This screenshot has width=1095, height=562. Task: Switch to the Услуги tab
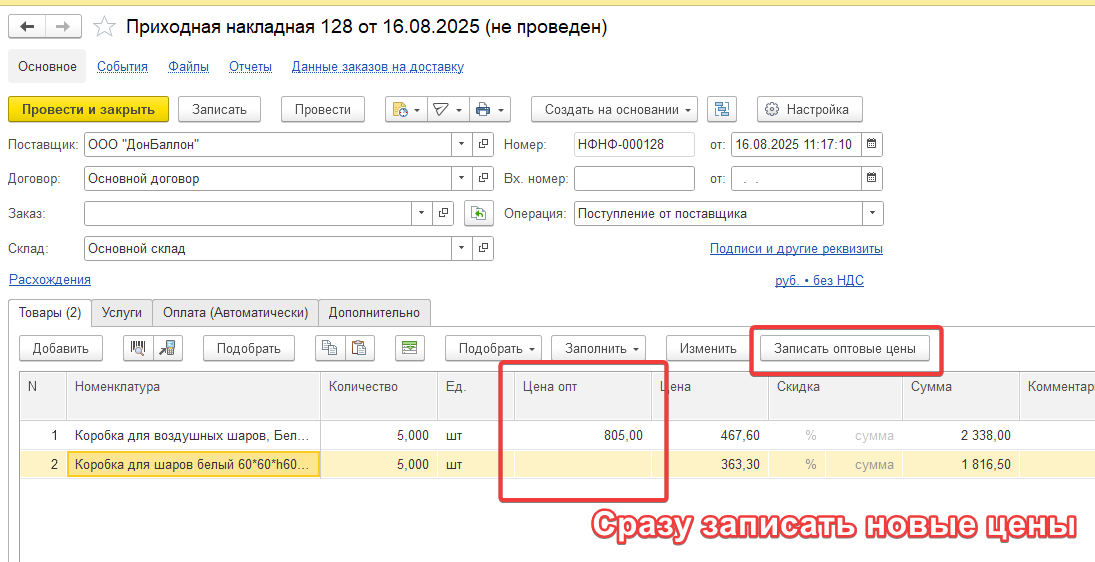(122, 313)
